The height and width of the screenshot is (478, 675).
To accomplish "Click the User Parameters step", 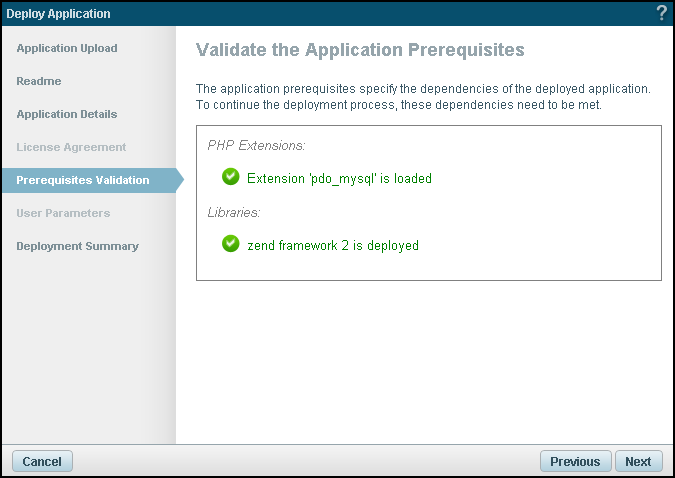I will point(63,213).
